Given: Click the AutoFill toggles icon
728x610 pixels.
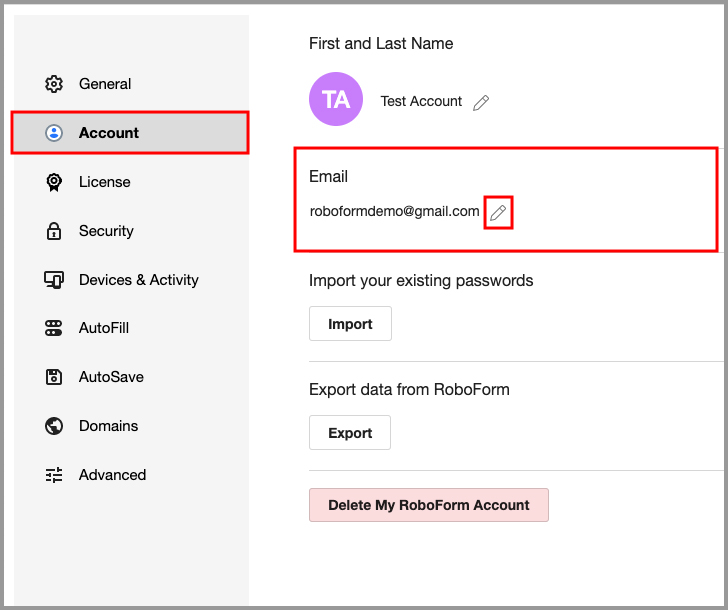Looking at the screenshot, I should [x=53, y=328].
